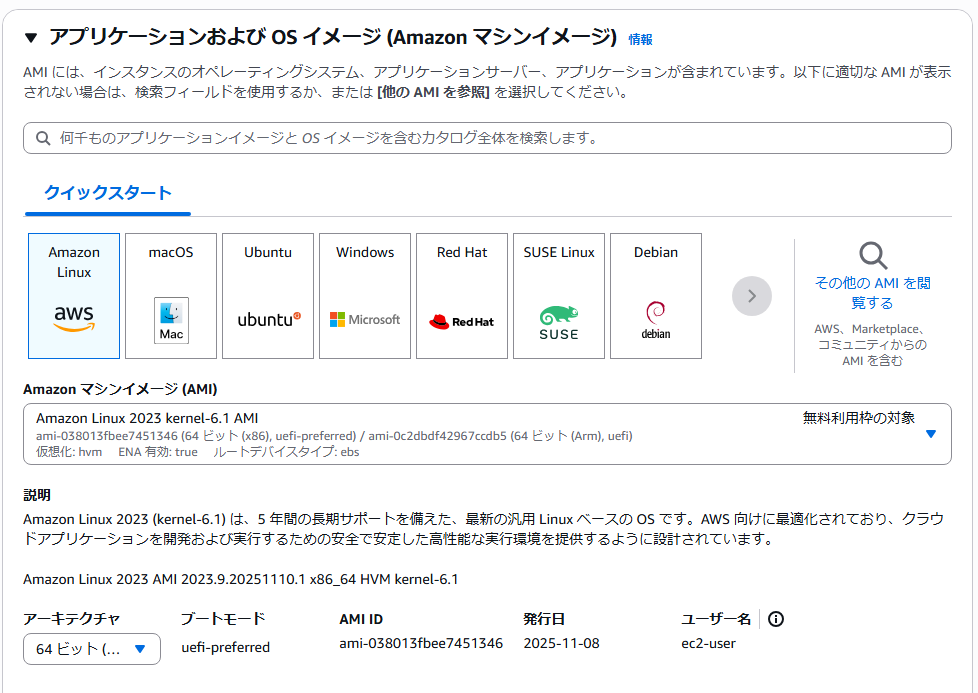This screenshot has width=978, height=693.
Task: Collapse the アプリケーションおよび OS イメージ section
Action: click(31, 38)
